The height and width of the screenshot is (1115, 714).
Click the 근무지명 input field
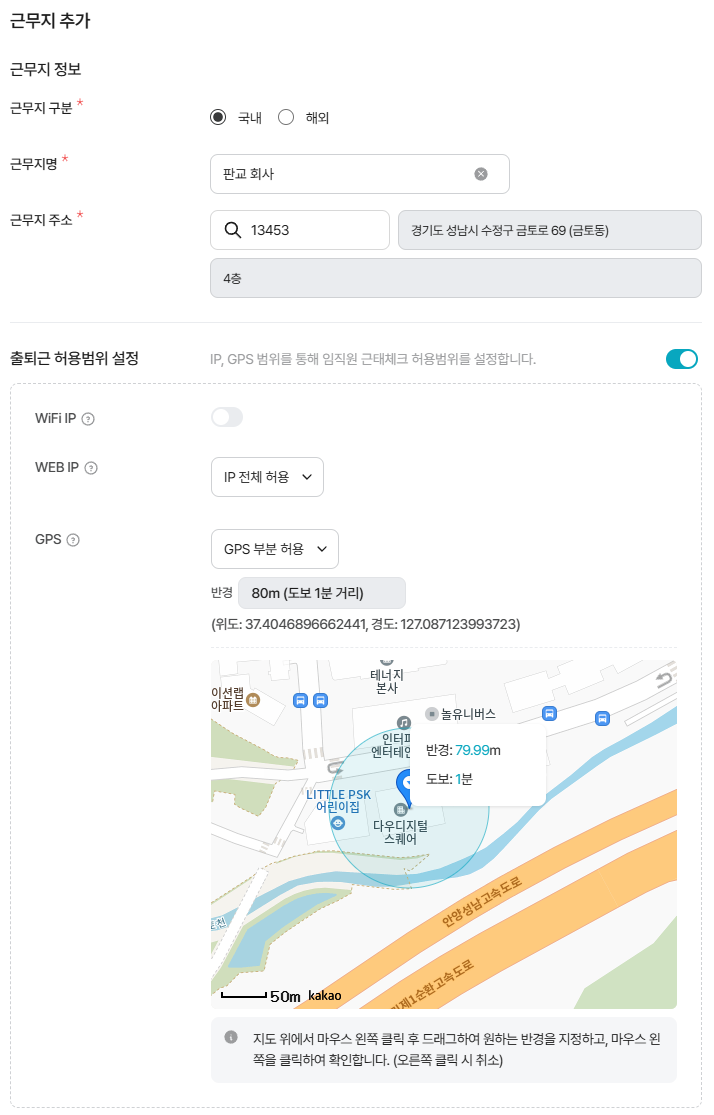click(x=340, y=174)
